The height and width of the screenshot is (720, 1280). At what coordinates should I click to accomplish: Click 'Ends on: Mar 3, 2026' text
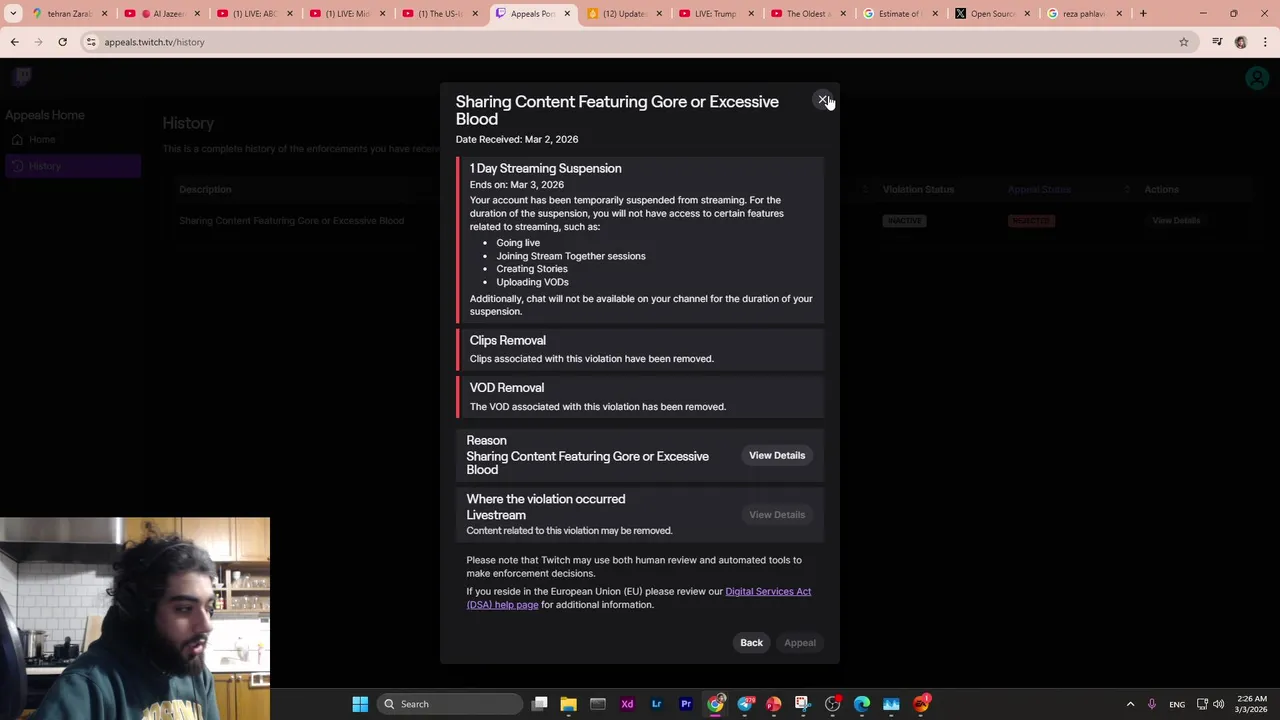tap(517, 184)
